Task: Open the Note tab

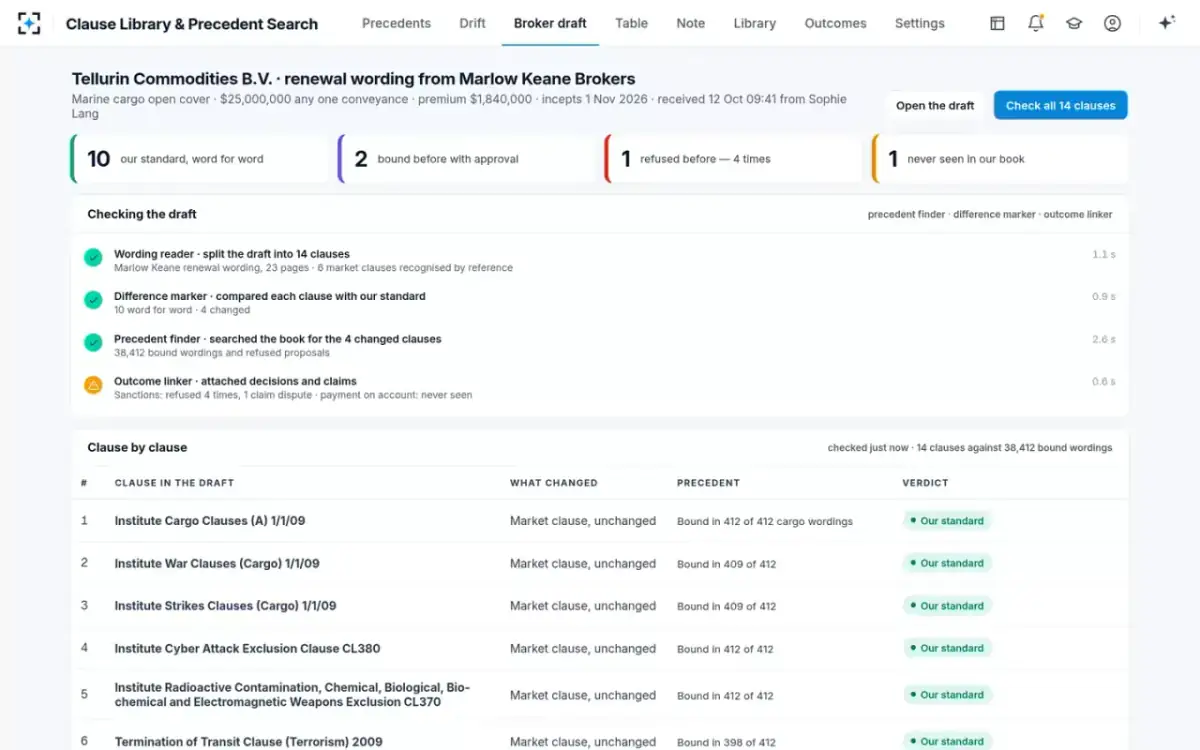Action: [x=690, y=23]
